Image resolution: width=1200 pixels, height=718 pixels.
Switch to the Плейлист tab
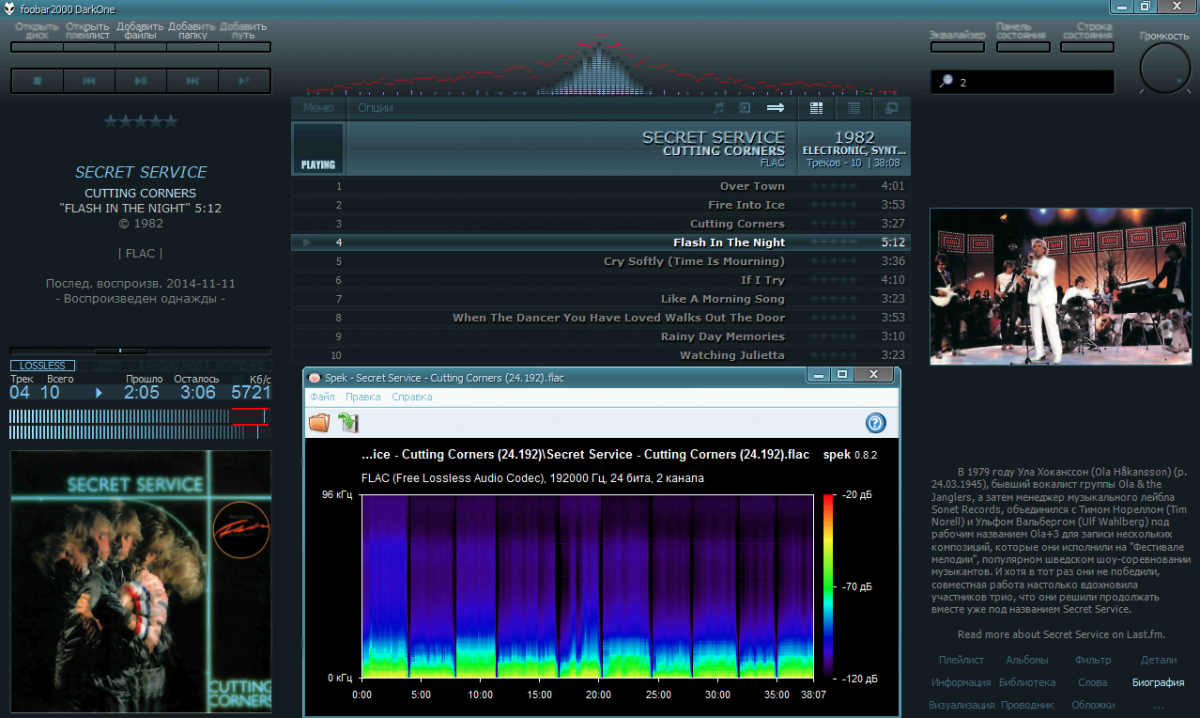[x=961, y=660]
